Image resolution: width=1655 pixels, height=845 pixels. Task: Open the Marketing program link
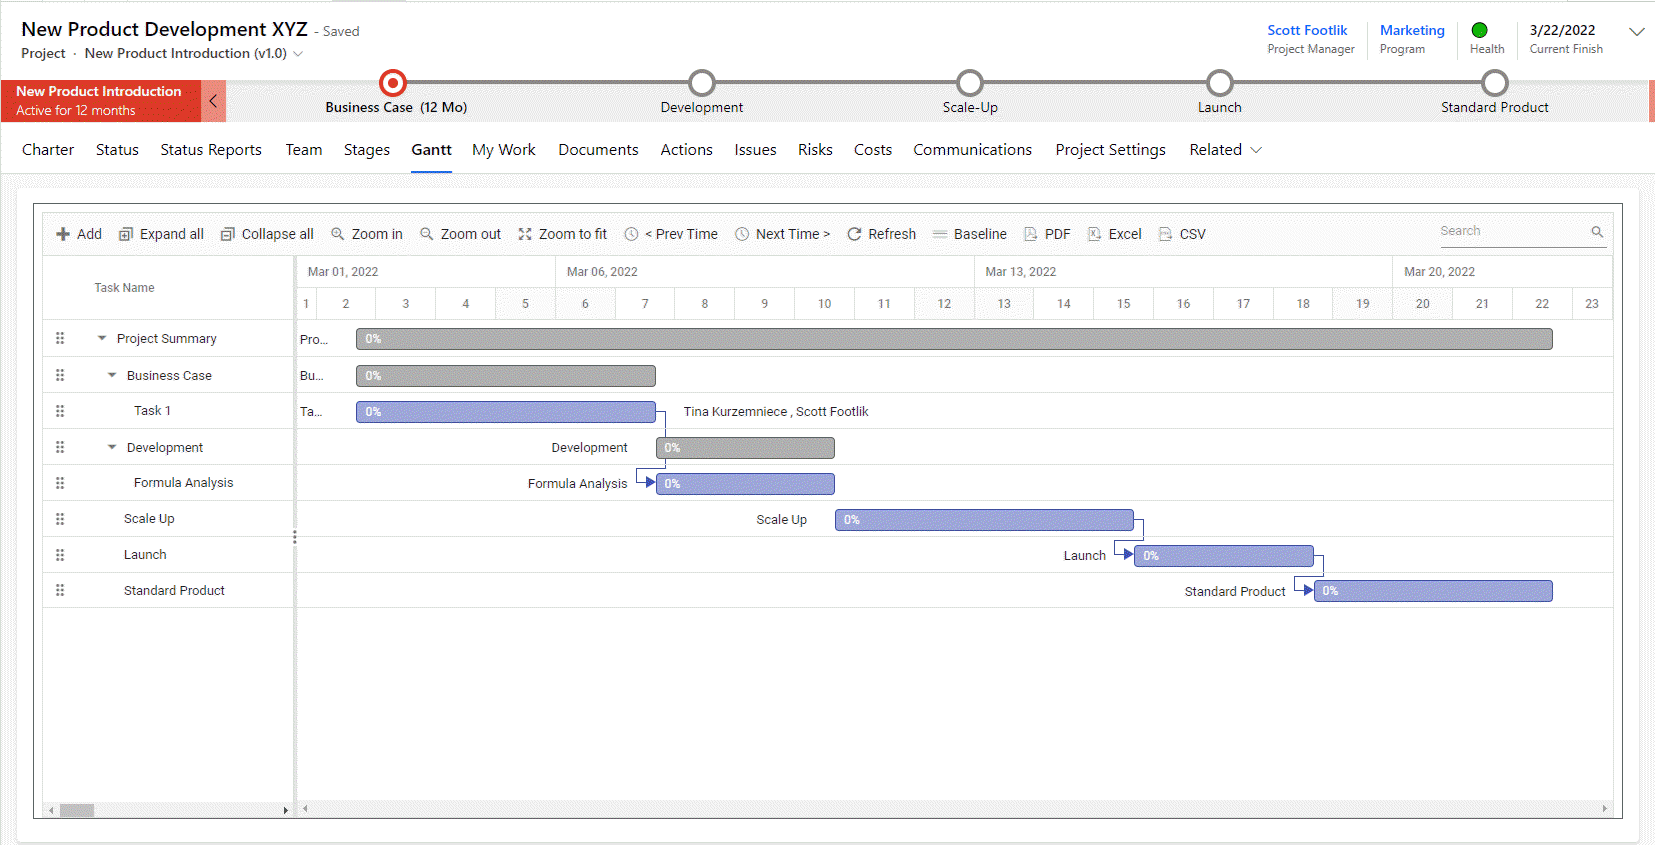point(1412,30)
